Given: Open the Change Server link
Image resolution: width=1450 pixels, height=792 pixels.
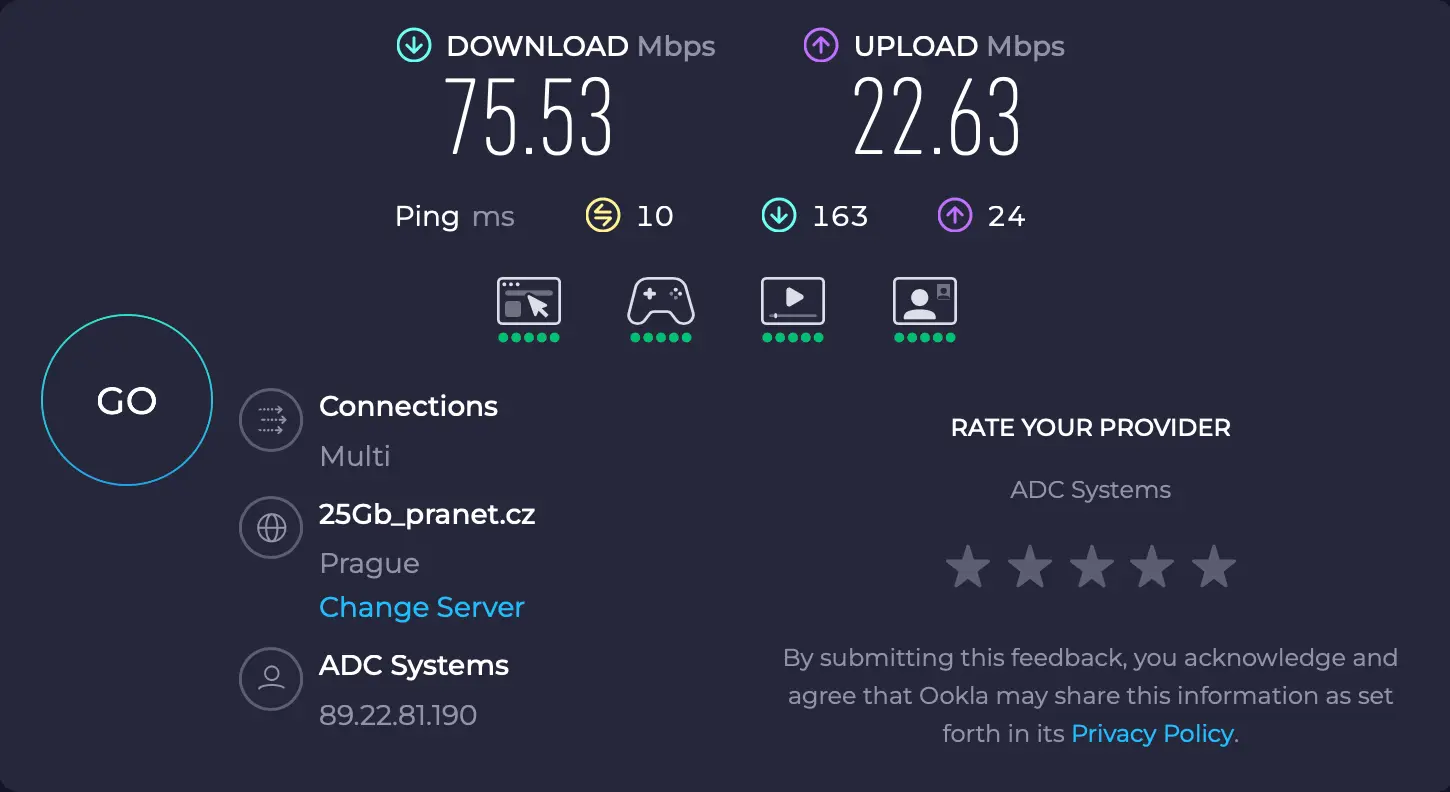Looking at the screenshot, I should [421, 607].
